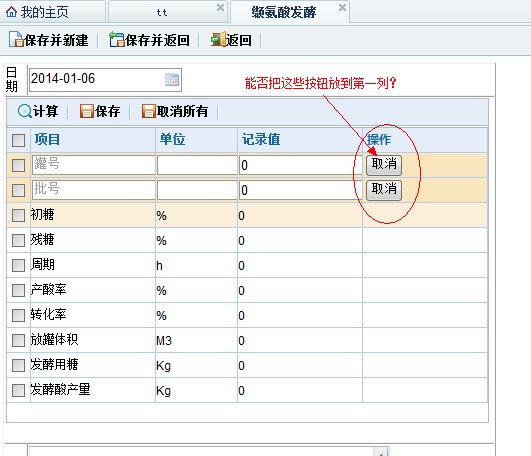Image resolution: width=531 pixels, height=456 pixels.
Task: Click the 取消所有 icon
Action: 149,111
